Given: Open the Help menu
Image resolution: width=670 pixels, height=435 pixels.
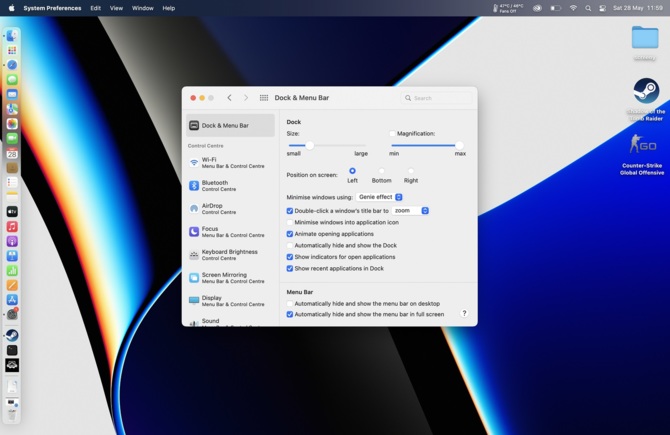Looking at the screenshot, I should 169,8.
